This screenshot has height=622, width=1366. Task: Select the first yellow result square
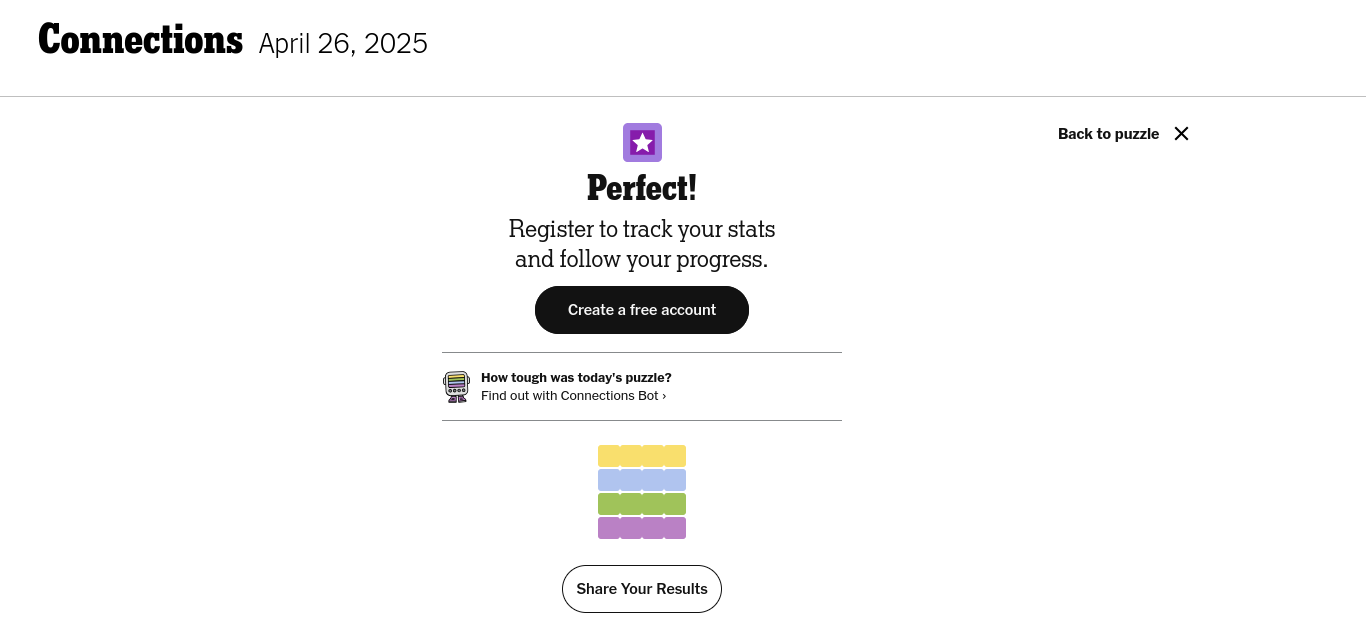click(x=609, y=456)
